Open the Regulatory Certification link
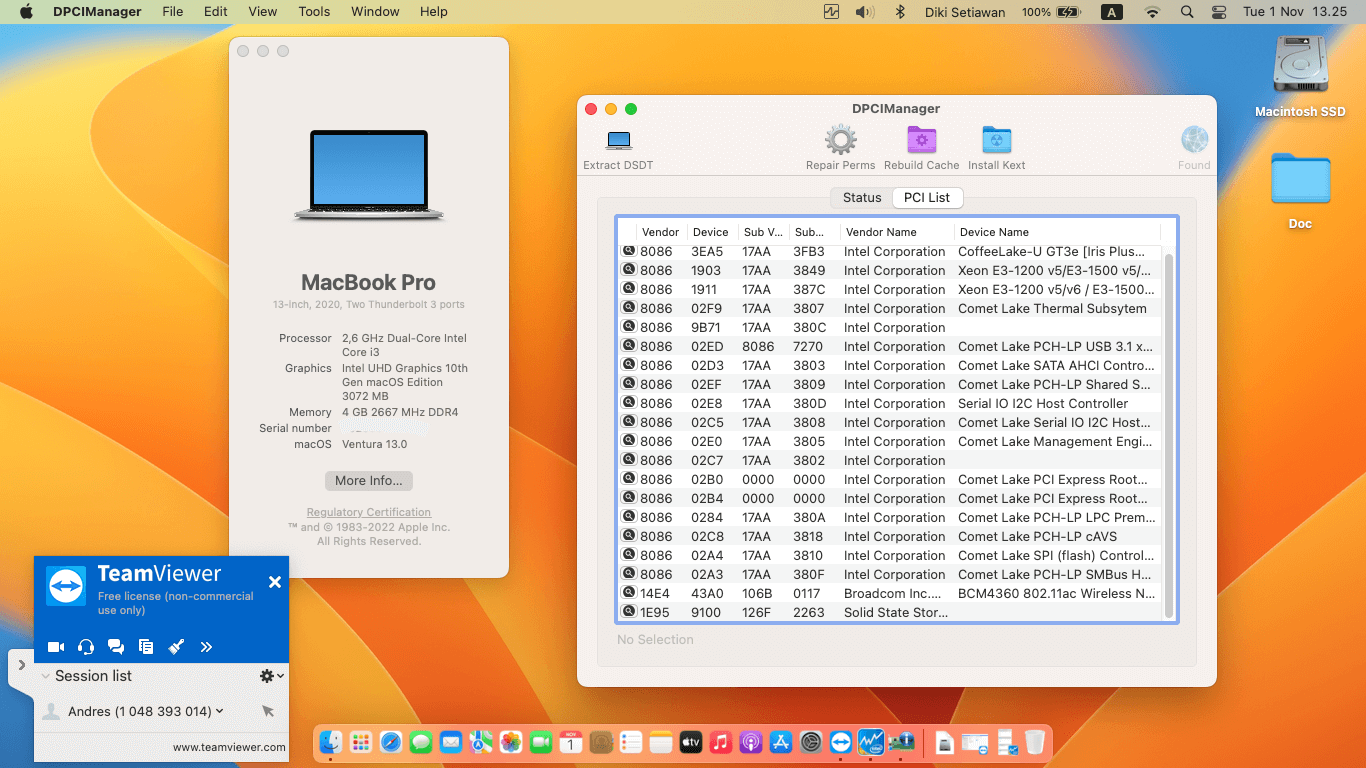Screen dimensions: 1366x768 pyautogui.click(x=368, y=512)
